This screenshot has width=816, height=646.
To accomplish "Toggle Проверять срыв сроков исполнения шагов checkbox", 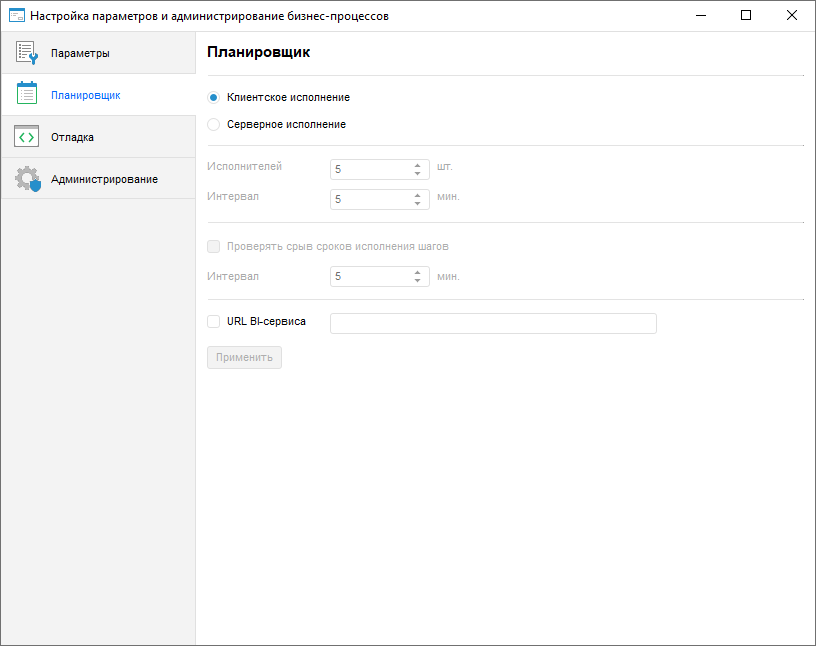I will click(213, 246).
